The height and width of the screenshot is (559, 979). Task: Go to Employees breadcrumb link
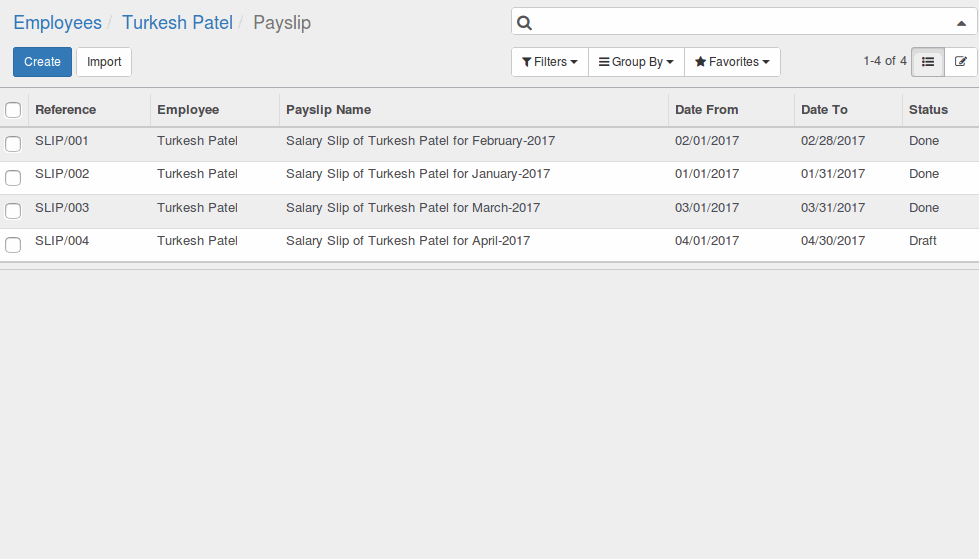click(x=57, y=22)
